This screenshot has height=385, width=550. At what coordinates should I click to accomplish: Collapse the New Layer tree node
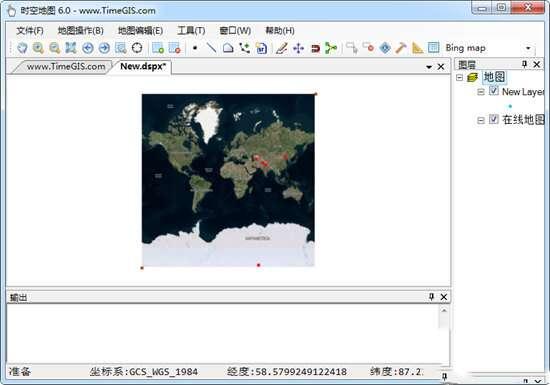pyautogui.click(x=481, y=92)
